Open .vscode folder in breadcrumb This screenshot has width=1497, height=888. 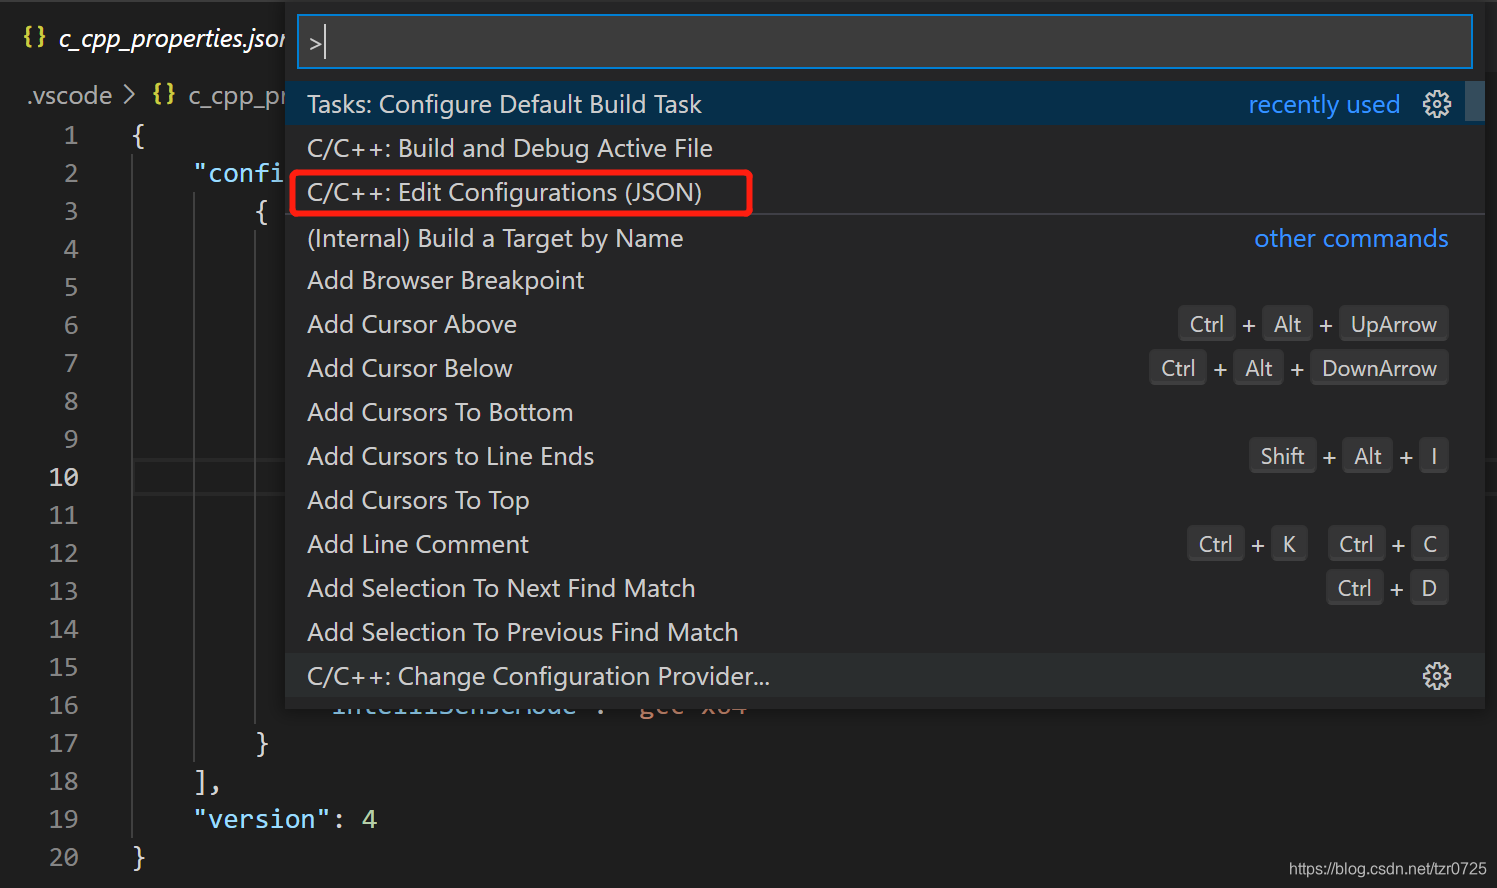69,95
